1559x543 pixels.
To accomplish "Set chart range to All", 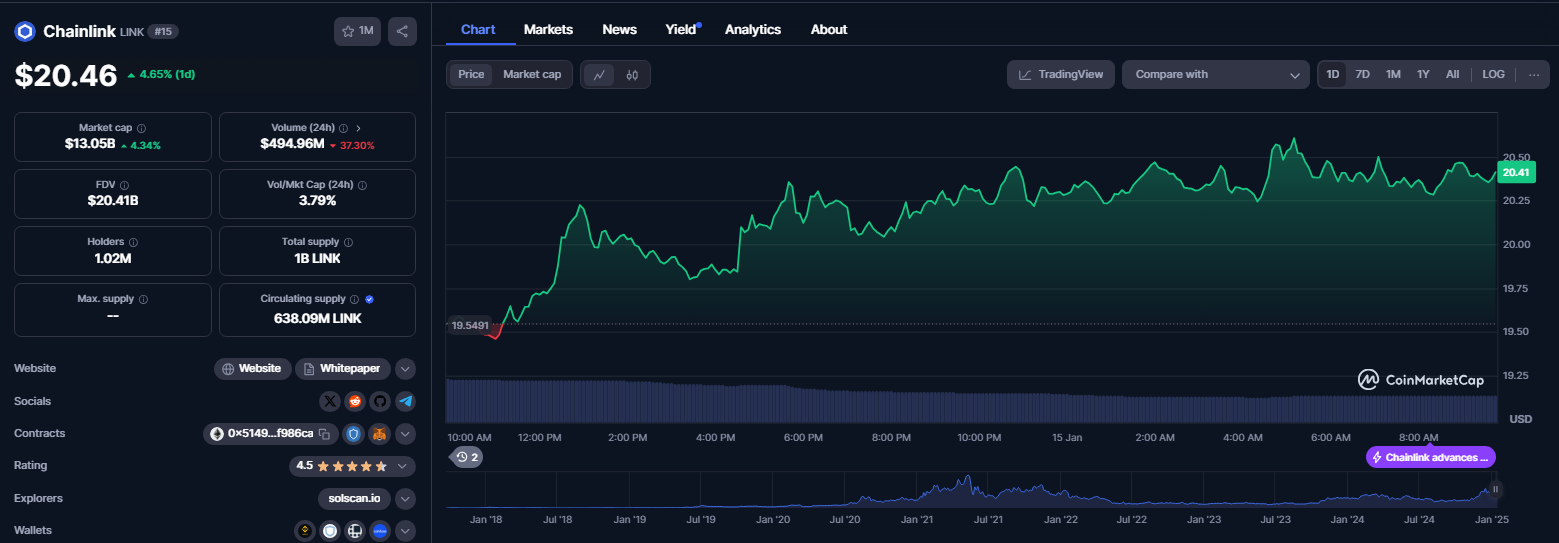I will pyautogui.click(x=1452, y=74).
